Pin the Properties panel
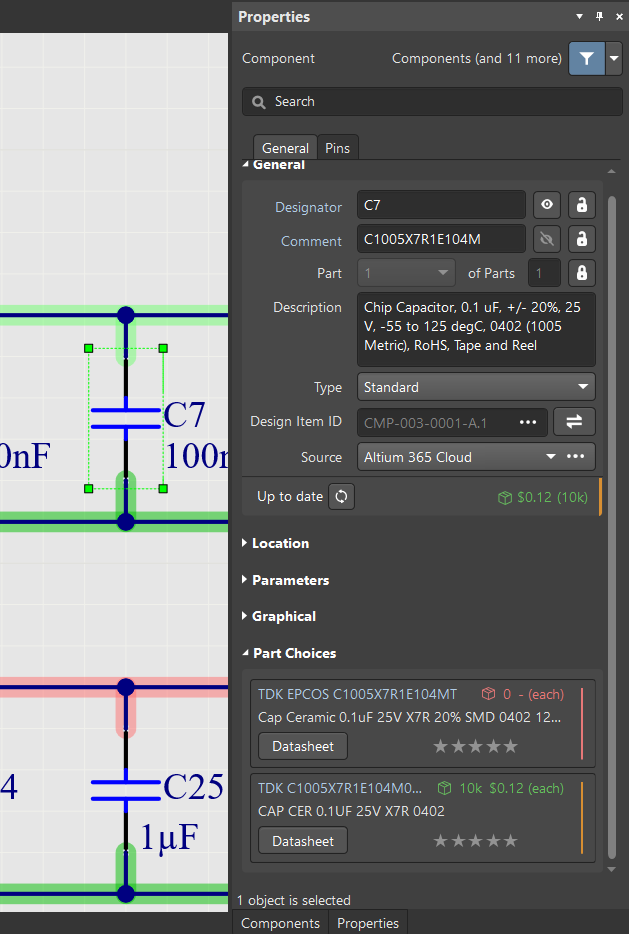The width and height of the screenshot is (629, 934). 599,17
